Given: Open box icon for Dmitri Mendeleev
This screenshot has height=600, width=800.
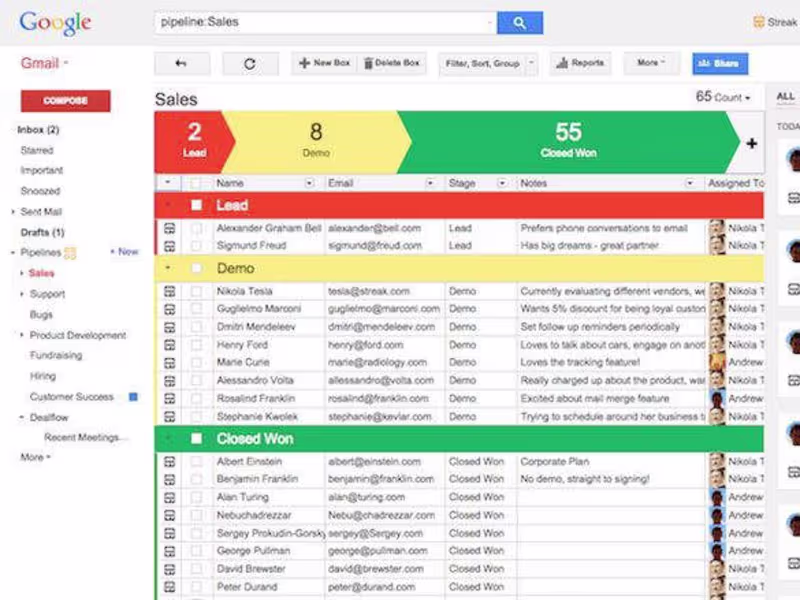Looking at the screenshot, I should click(x=169, y=327).
